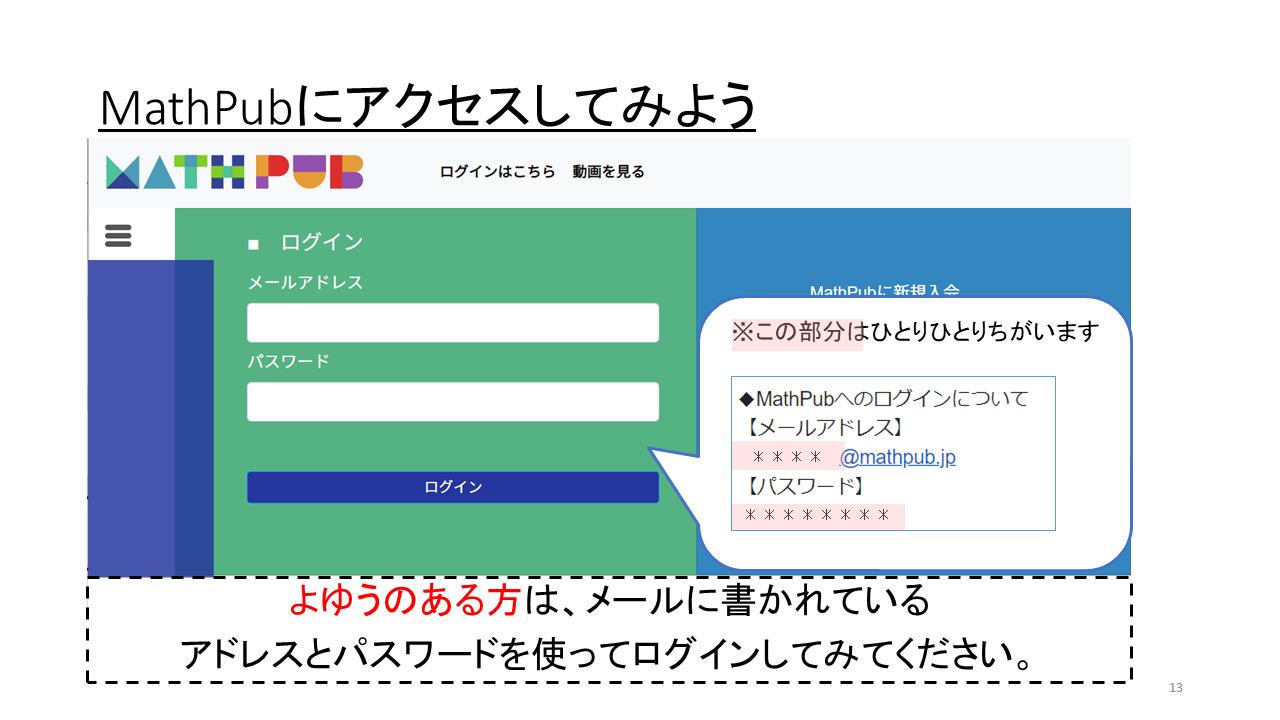Click the MathPubに新規入会 text
Image resolution: width=1280 pixels, height=720 pixels.
coord(885,291)
